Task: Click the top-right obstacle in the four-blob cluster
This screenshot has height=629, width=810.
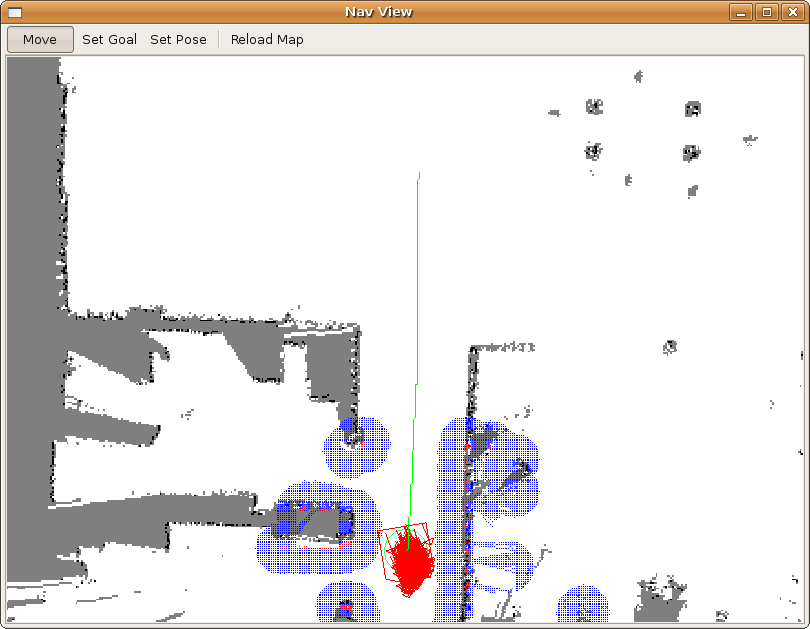Action: (x=692, y=108)
